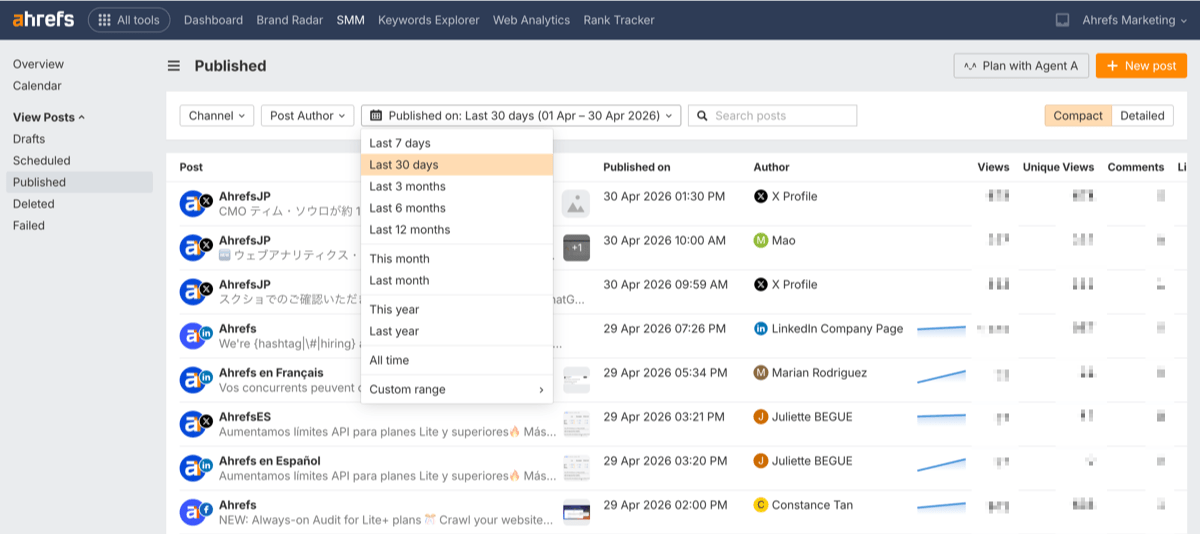Create a New post
The width and height of the screenshot is (1200, 534).
click(x=1141, y=66)
